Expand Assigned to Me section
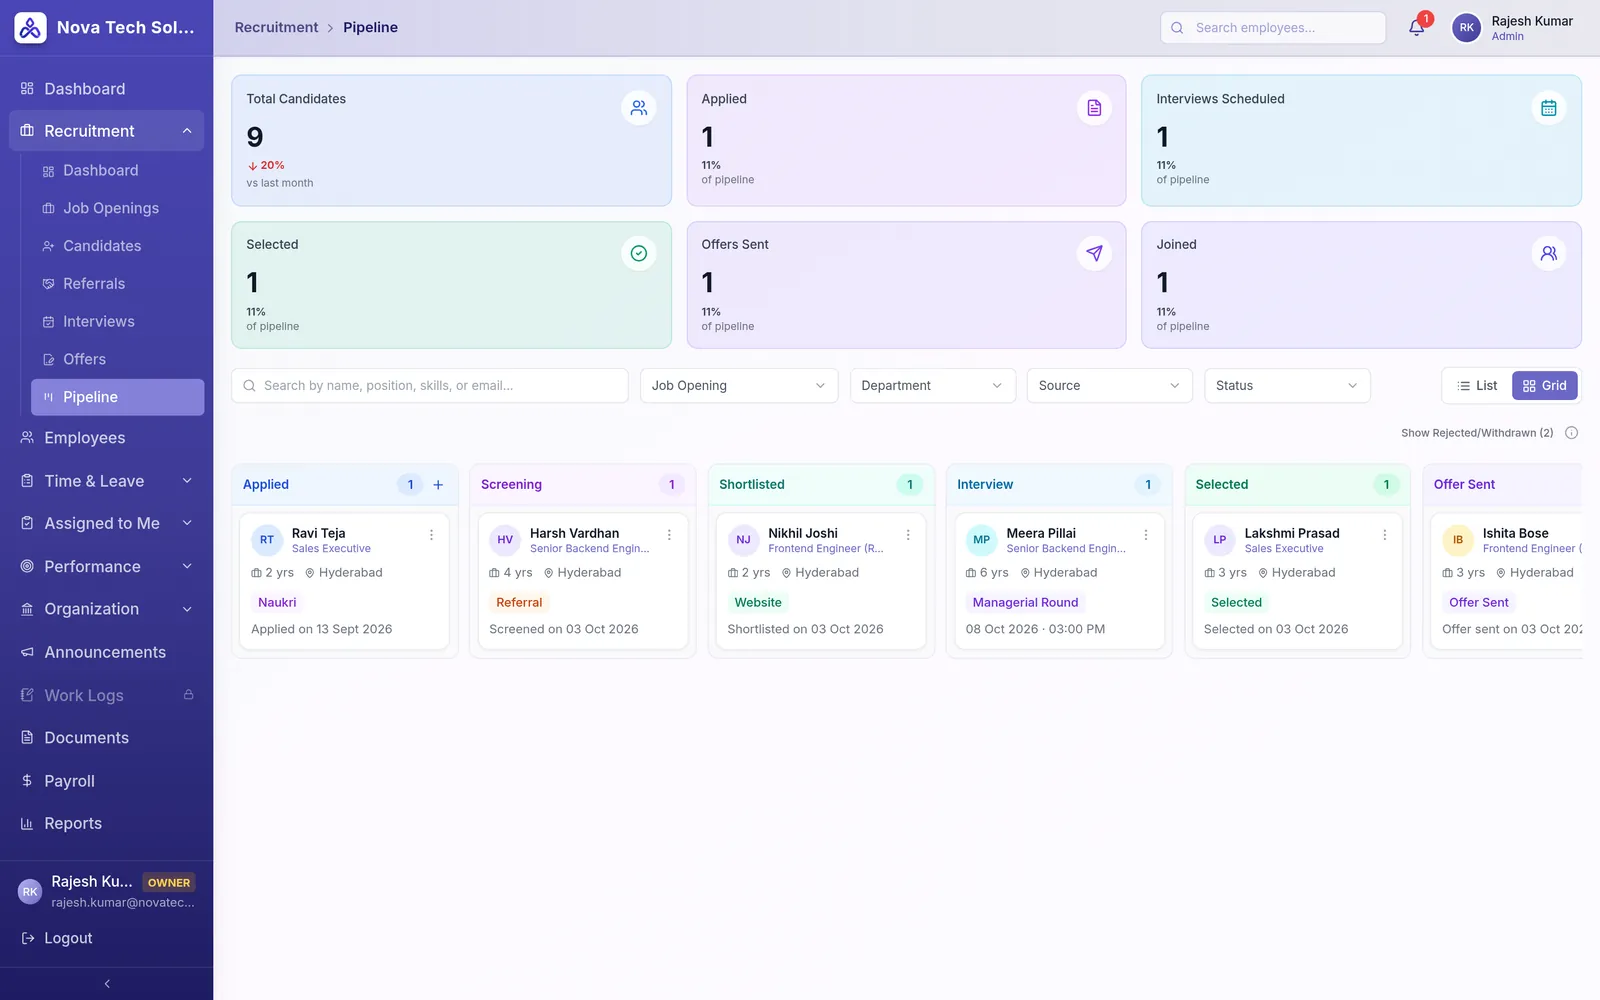 coord(106,523)
